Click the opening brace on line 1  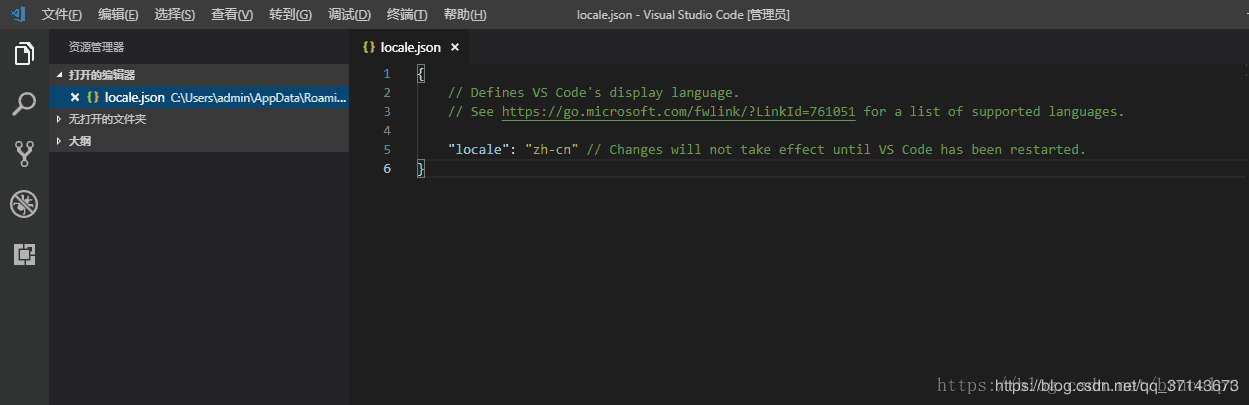(x=421, y=74)
